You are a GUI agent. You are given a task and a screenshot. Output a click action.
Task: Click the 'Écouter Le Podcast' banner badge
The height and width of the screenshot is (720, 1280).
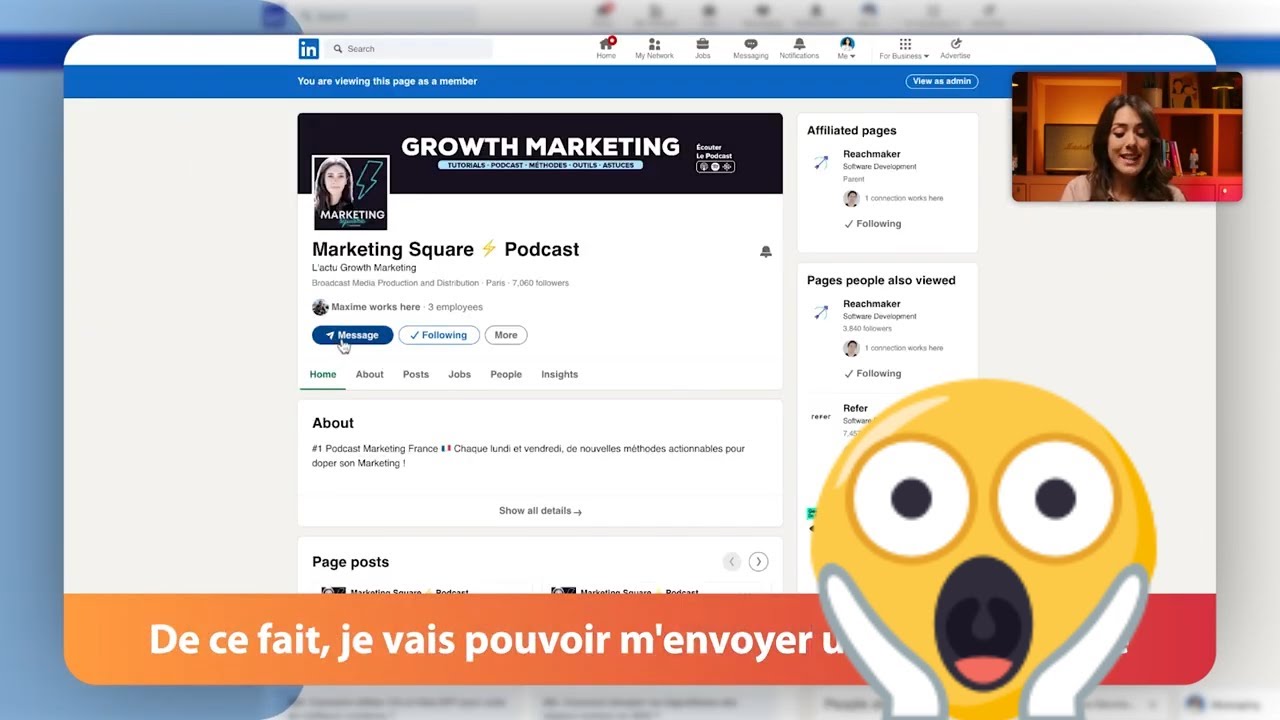point(715,159)
